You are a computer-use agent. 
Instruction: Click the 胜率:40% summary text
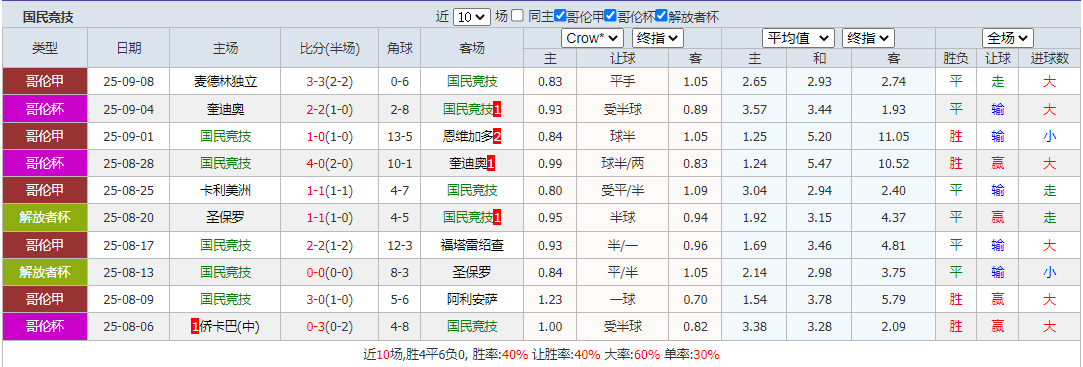(499, 355)
